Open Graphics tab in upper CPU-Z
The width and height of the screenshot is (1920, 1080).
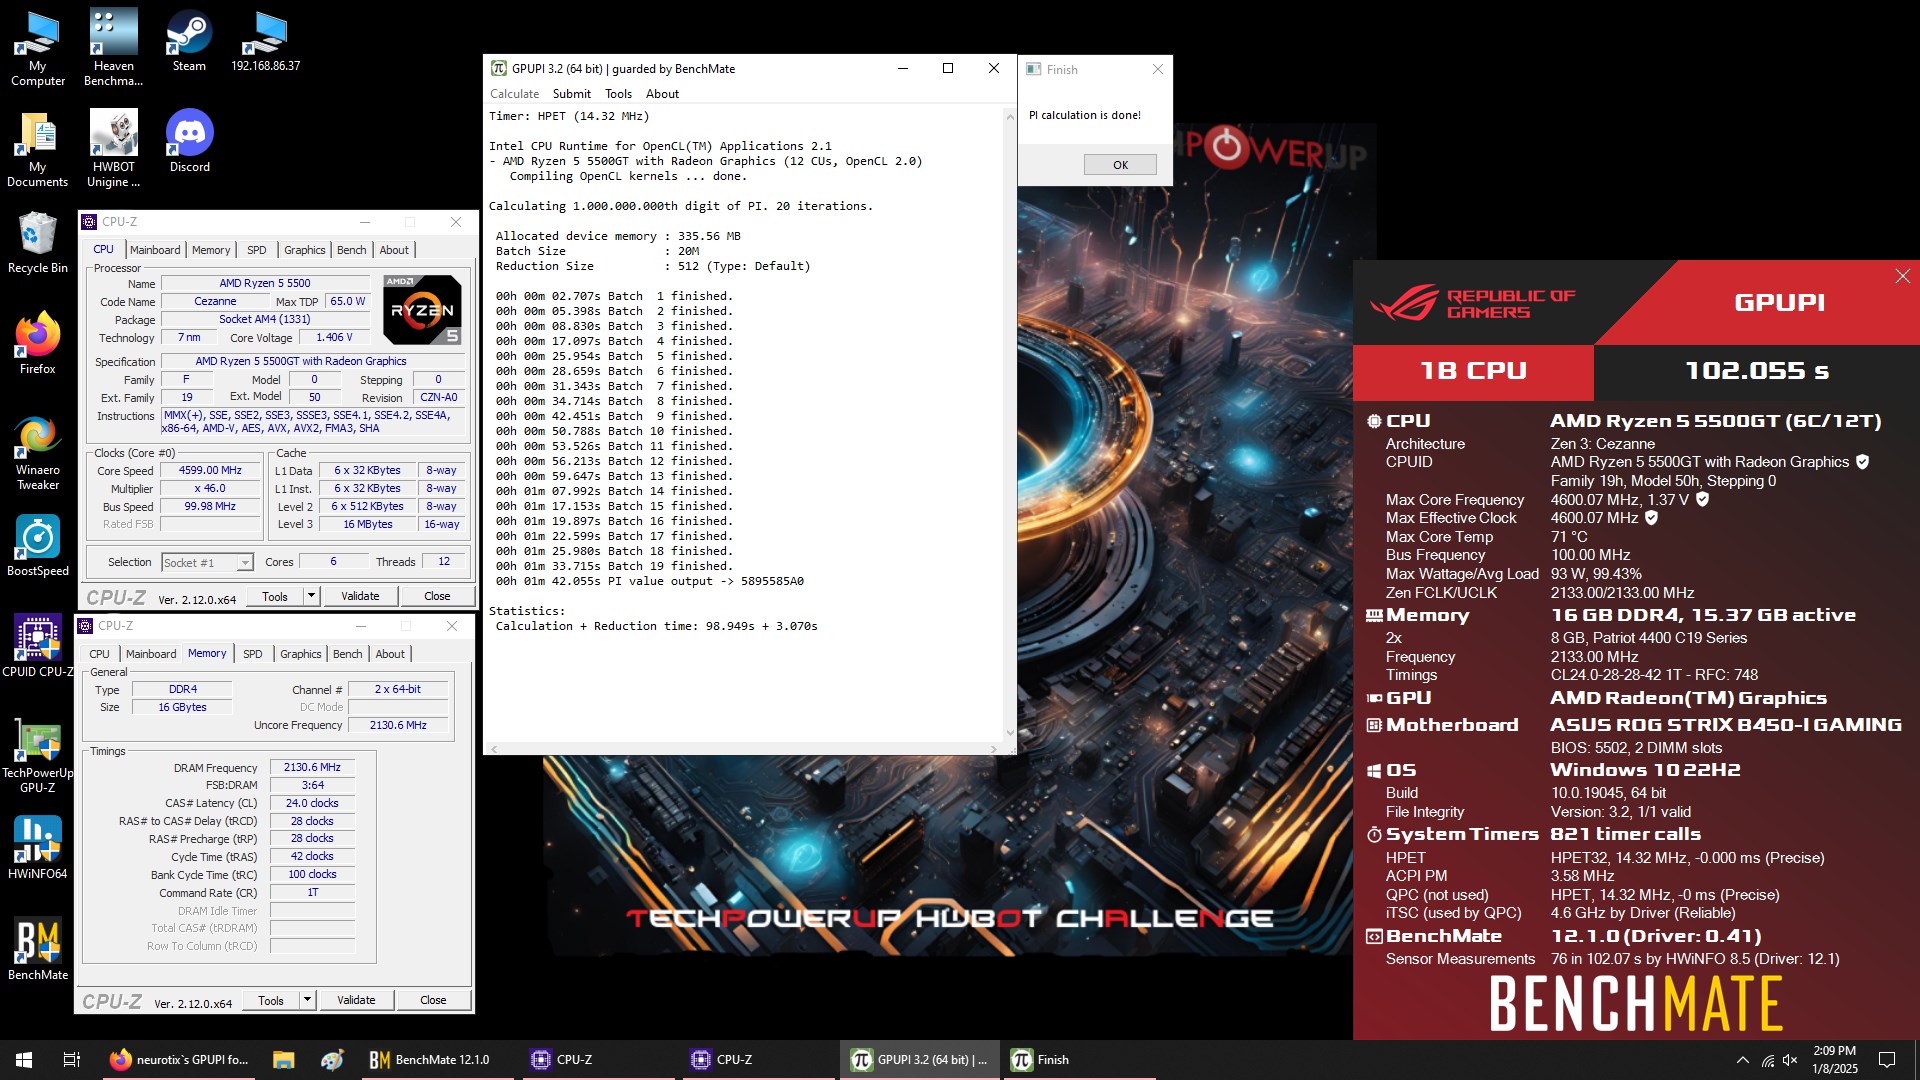305,250
